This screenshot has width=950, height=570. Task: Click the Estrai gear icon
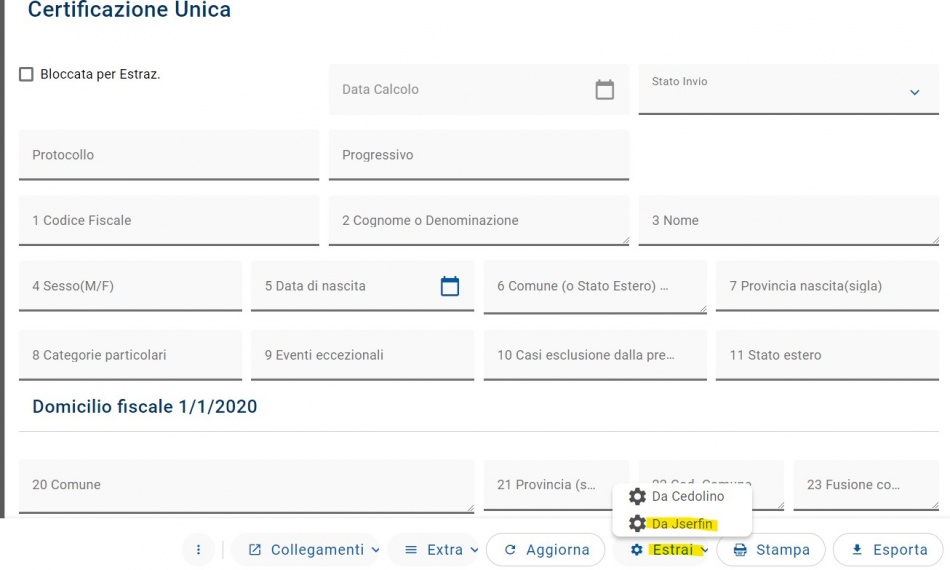pos(636,549)
